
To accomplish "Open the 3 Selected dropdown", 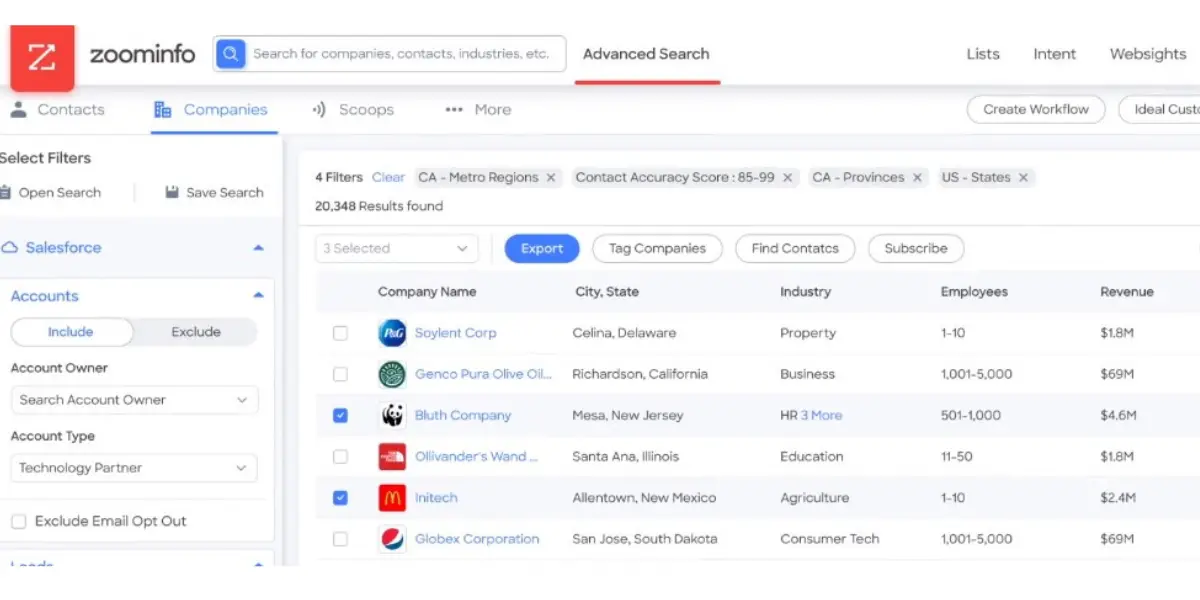I will point(397,249).
